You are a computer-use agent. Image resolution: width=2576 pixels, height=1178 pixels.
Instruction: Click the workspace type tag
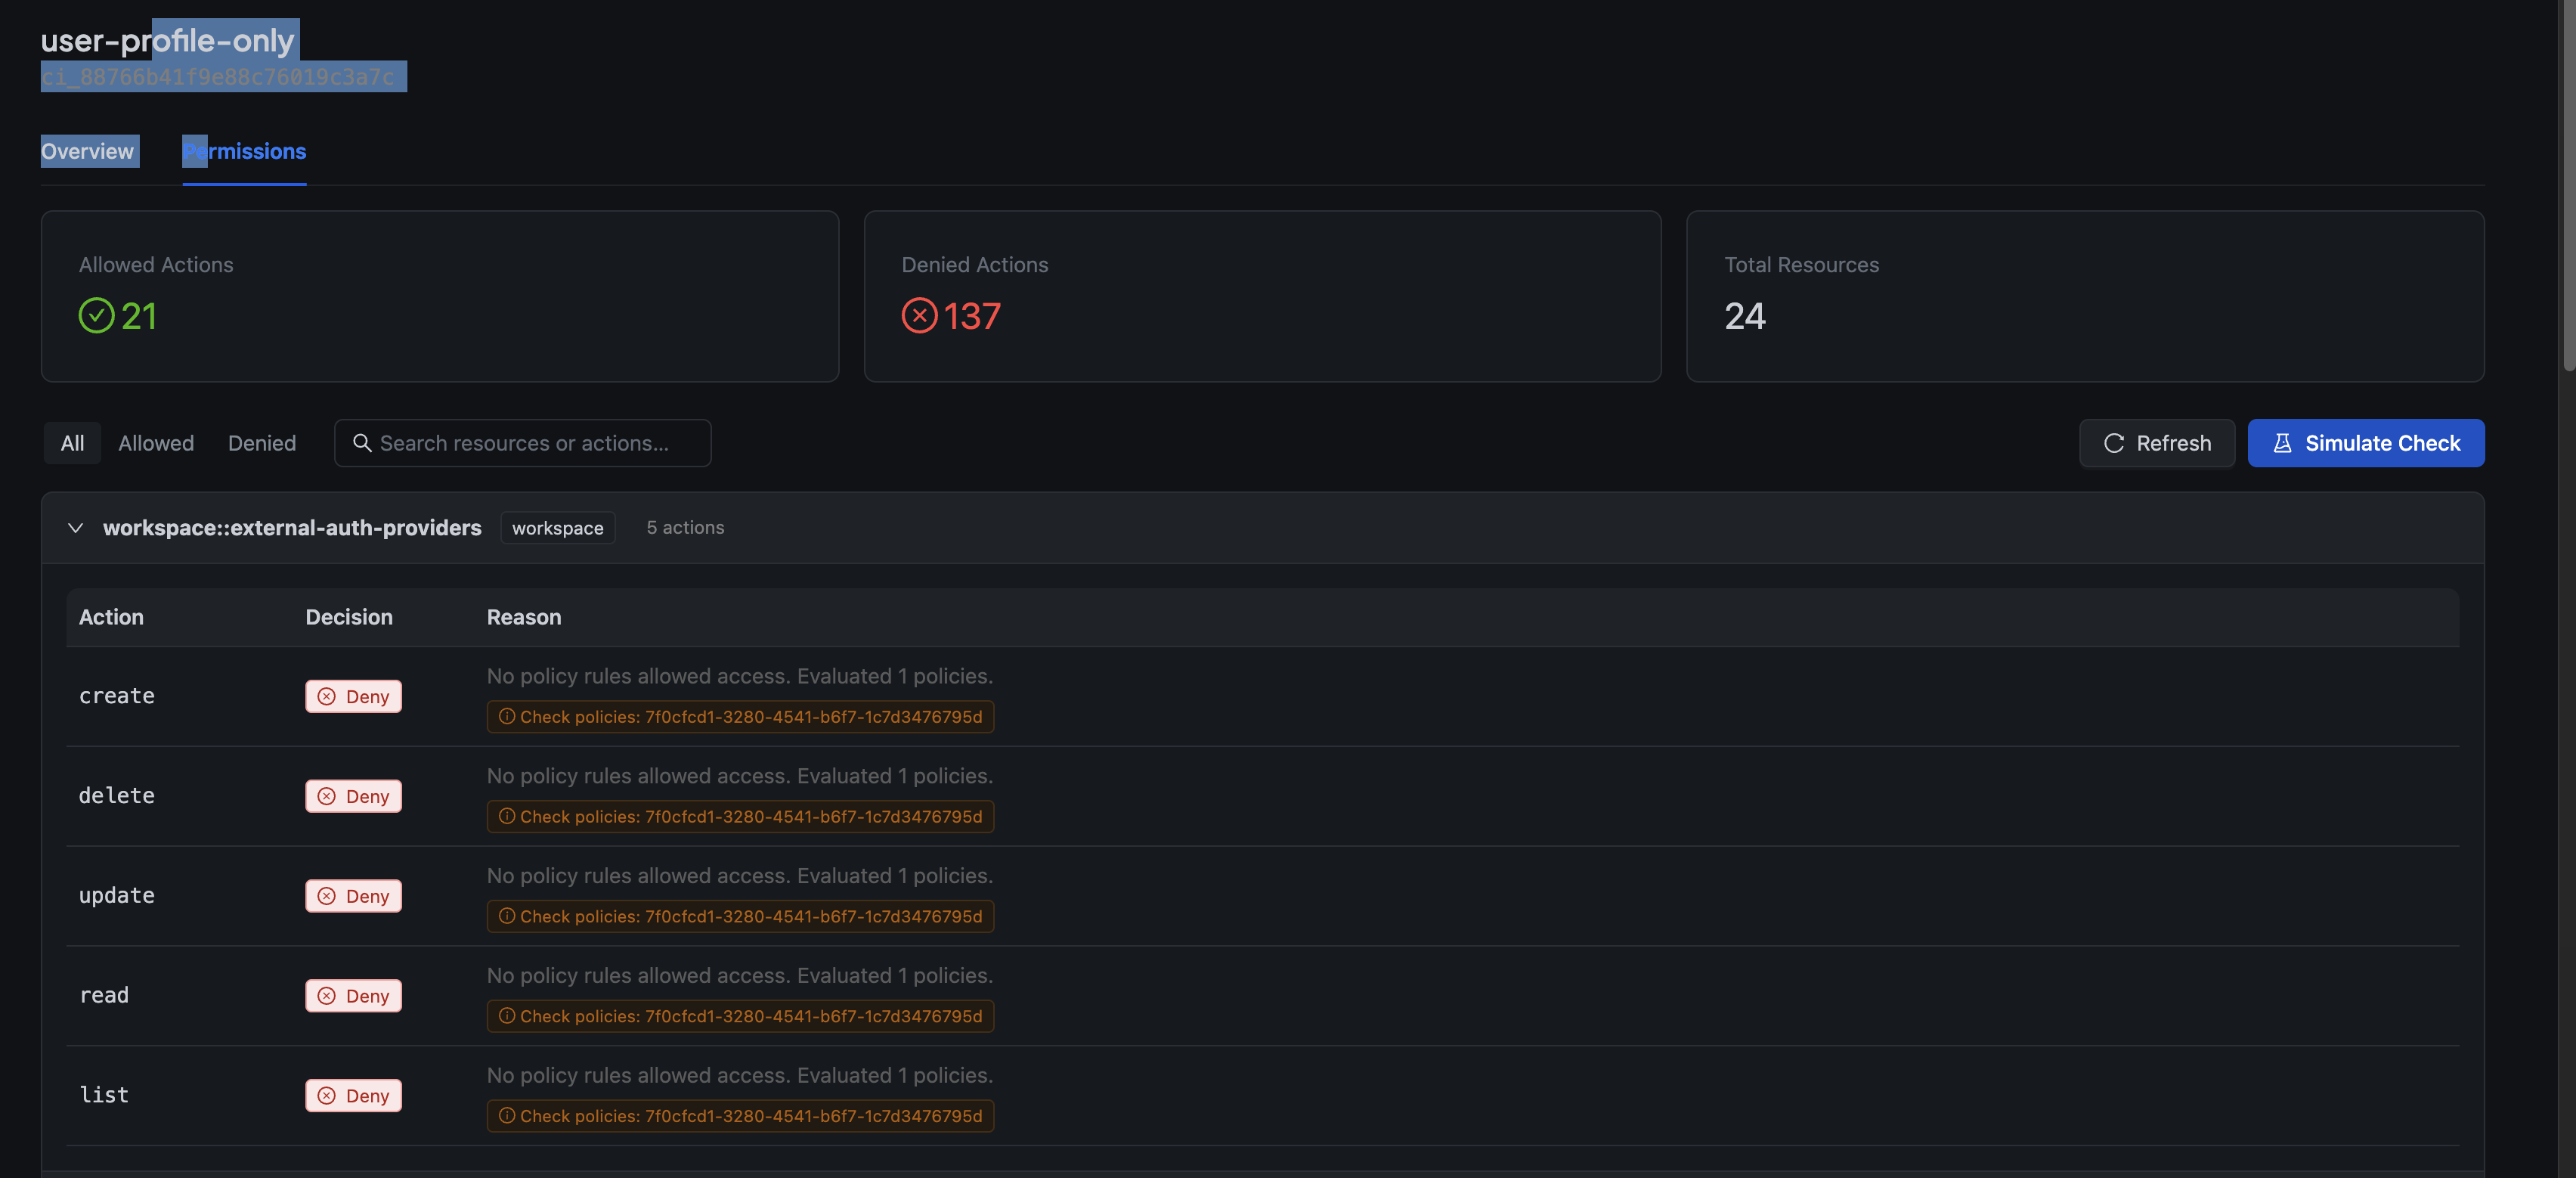pos(557,528)
